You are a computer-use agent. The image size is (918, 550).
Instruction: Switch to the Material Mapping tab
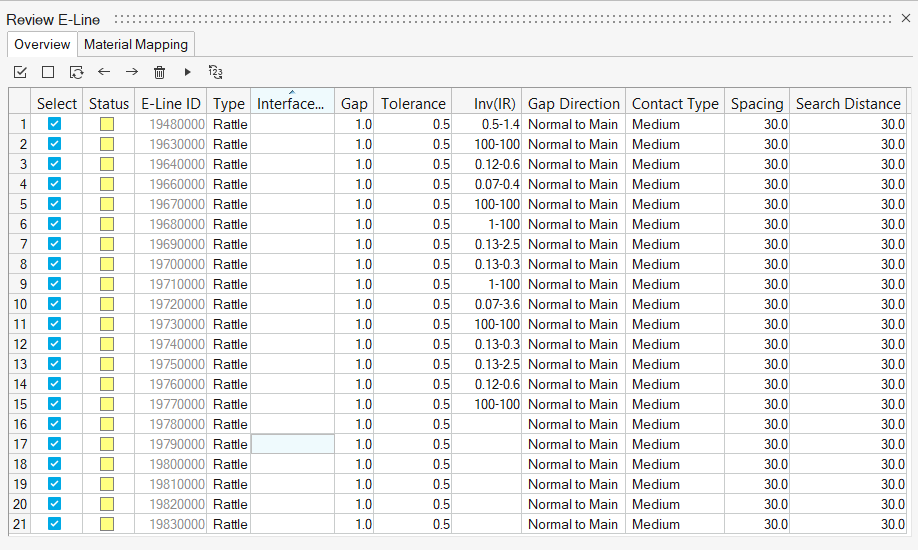(135, 44)
